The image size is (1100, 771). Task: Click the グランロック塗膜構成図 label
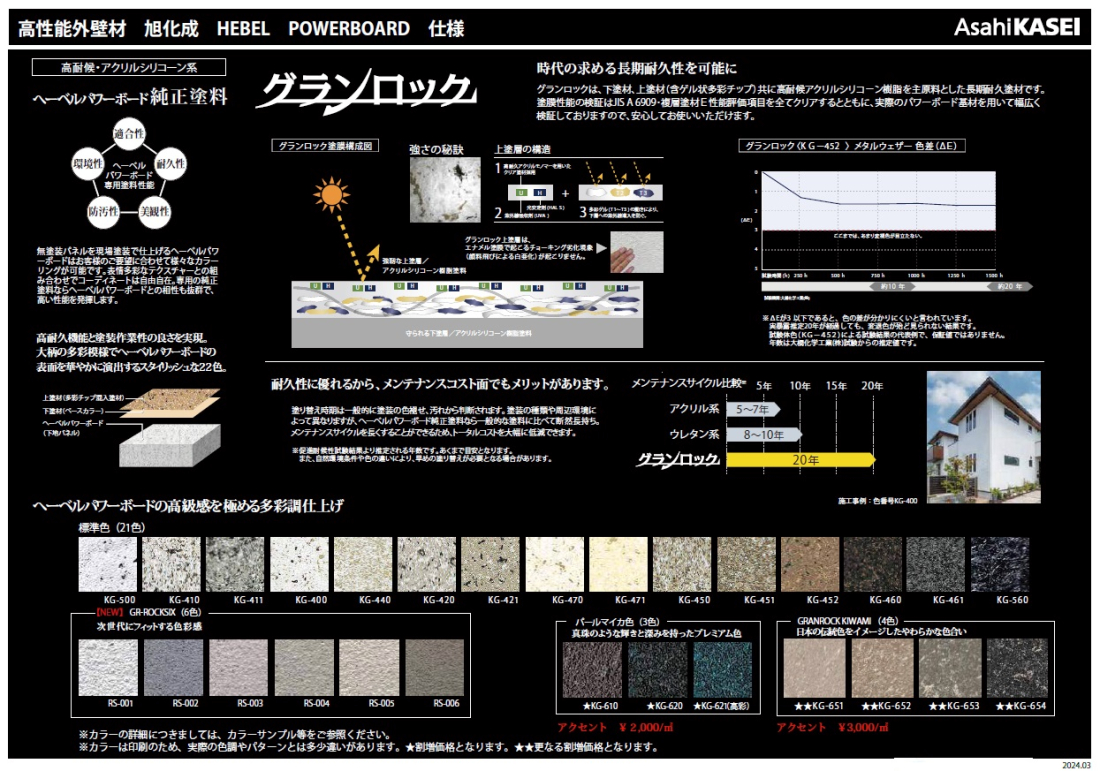coord(326,146)
